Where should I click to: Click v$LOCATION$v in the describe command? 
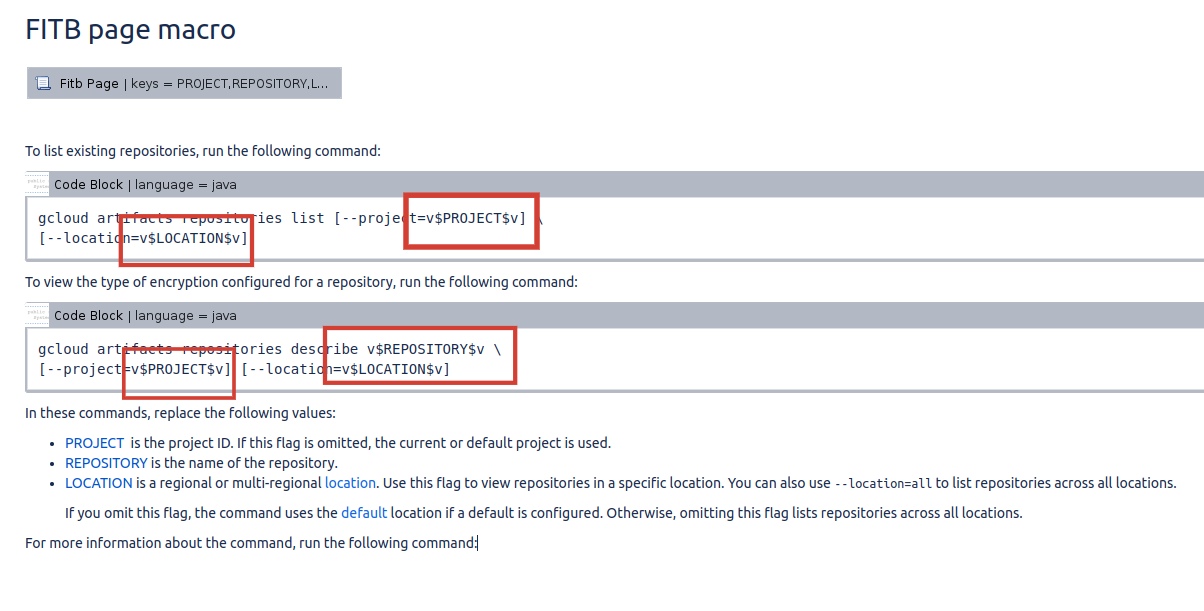[391, 369]
